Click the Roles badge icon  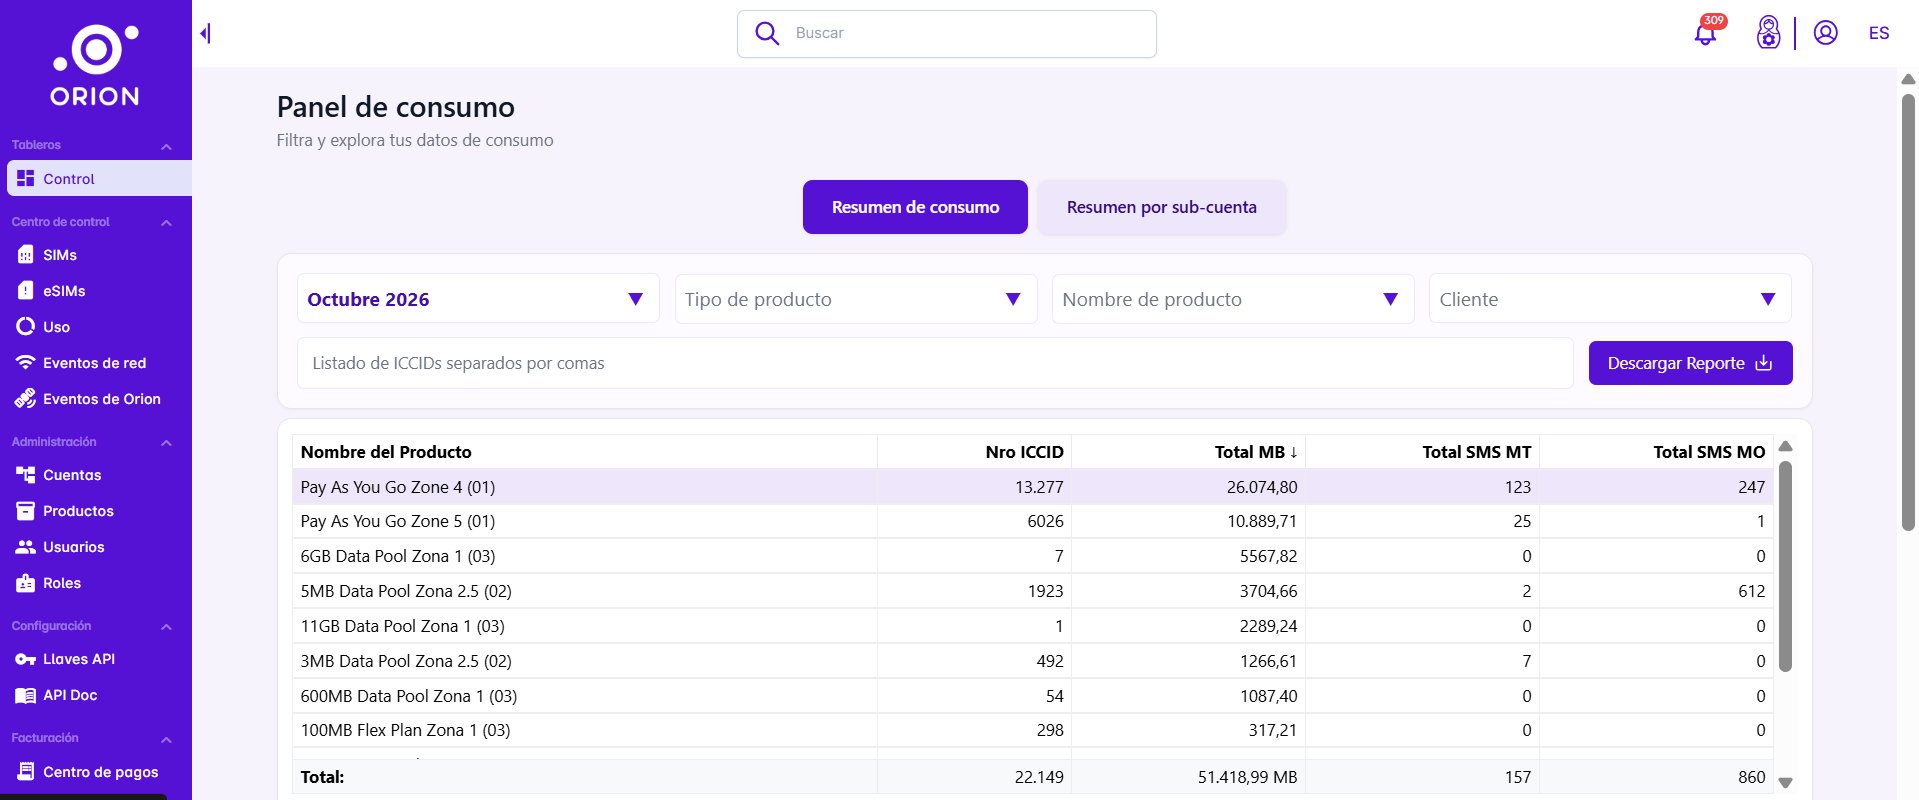26,582
